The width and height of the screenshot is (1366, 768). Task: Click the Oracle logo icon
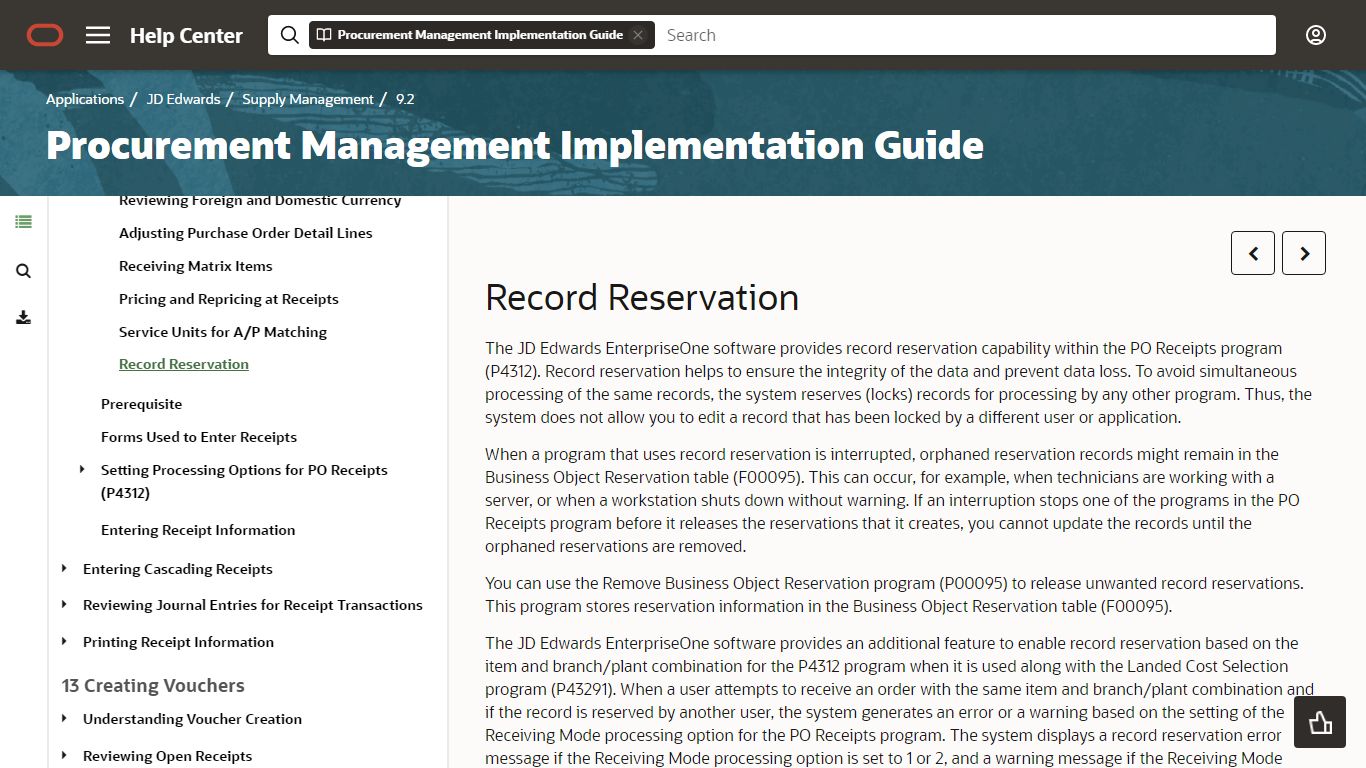pos(45,35)
